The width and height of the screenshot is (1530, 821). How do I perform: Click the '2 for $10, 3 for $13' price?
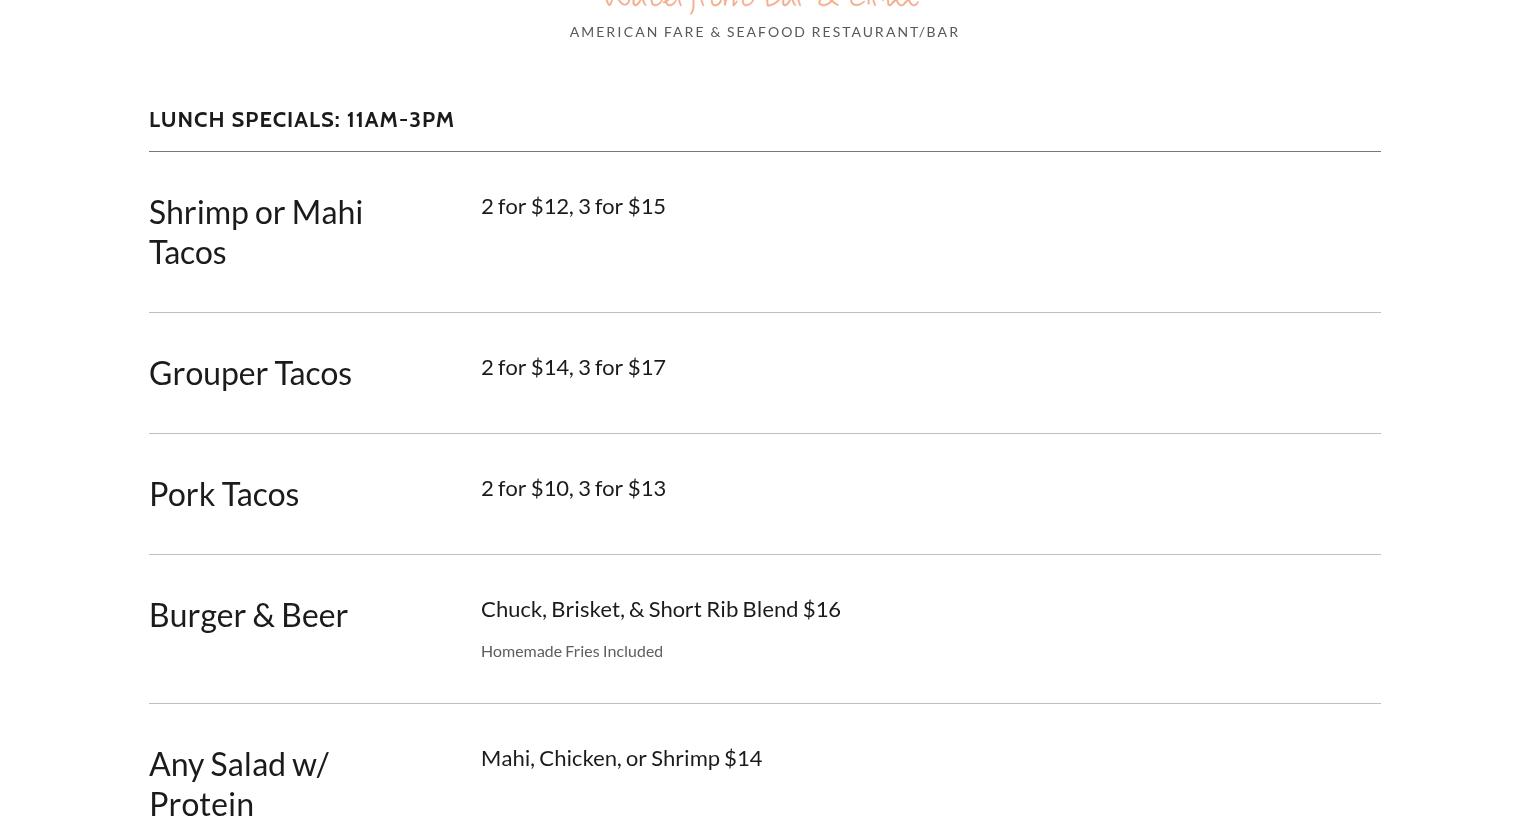pos(573,488)
